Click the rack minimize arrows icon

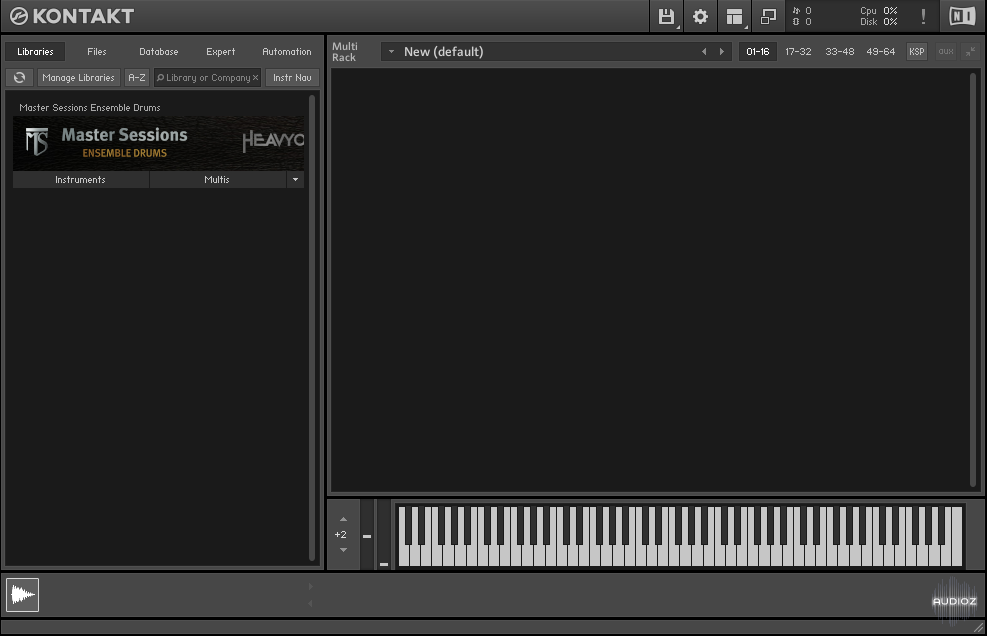click(971, 52)
